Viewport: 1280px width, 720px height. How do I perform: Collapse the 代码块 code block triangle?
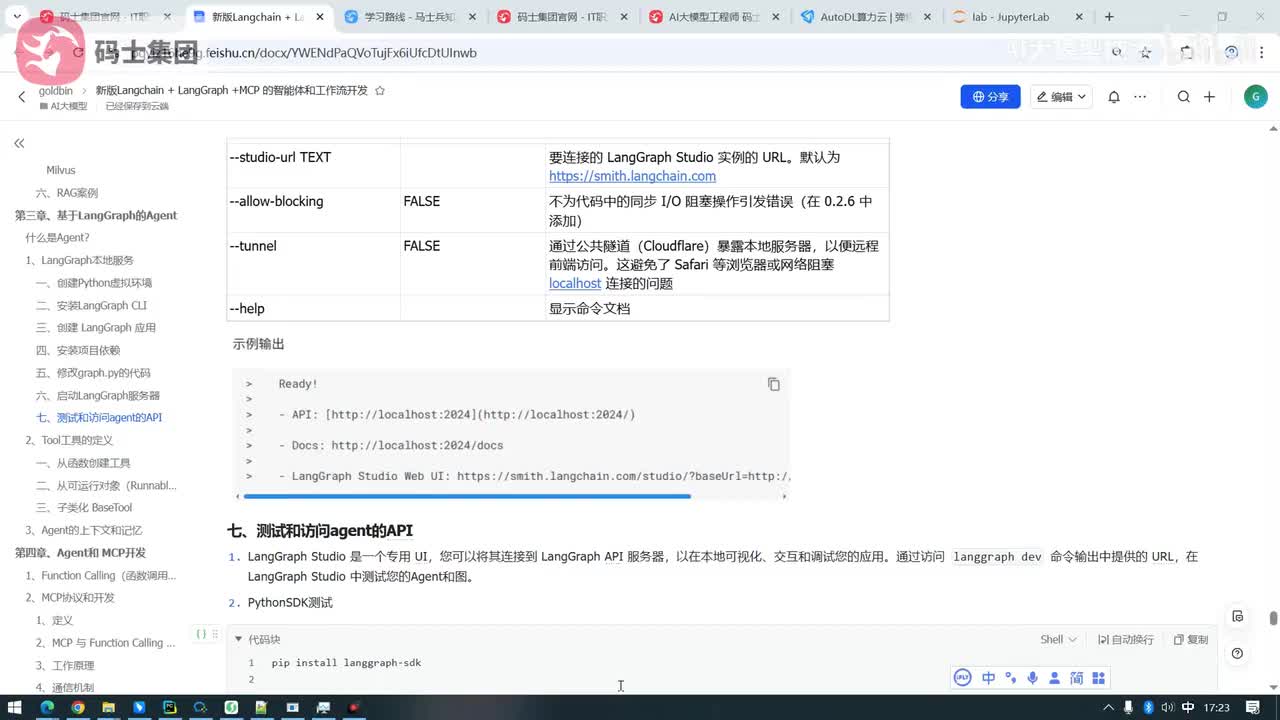pos(238,639)
